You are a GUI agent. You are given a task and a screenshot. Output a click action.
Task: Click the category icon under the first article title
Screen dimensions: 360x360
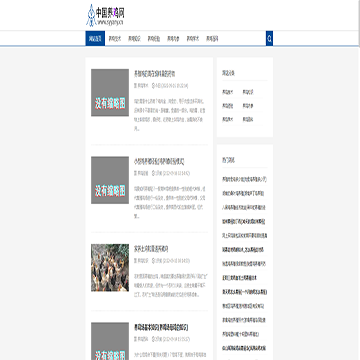click(x=135, y=86)
